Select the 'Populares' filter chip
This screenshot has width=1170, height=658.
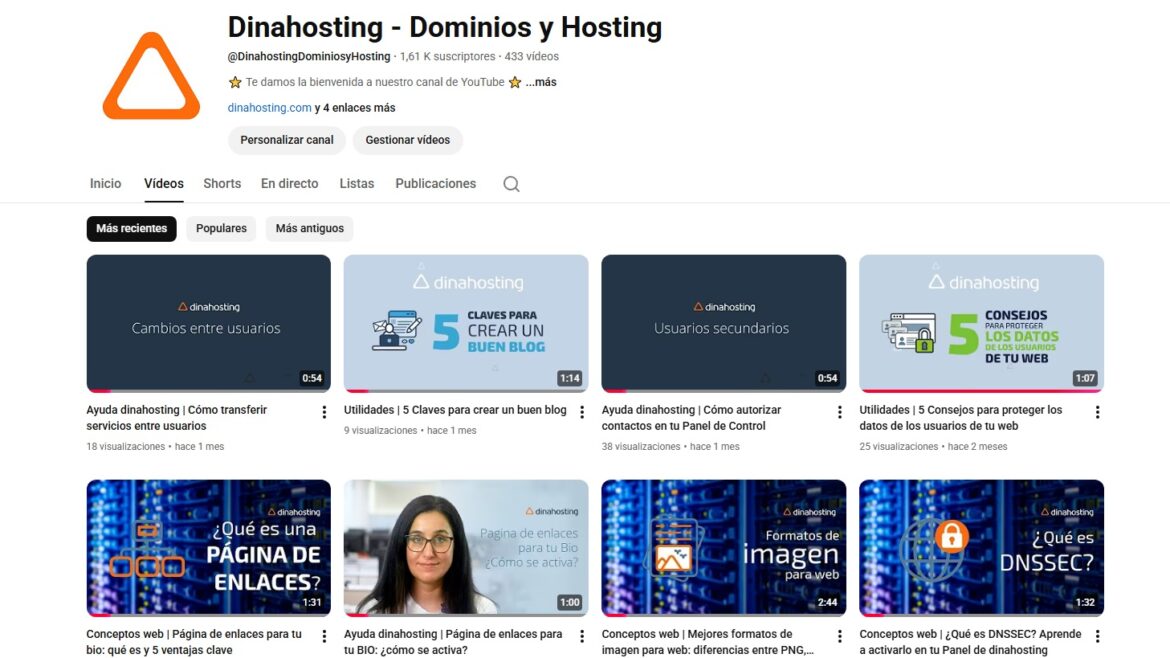(220, 228)
